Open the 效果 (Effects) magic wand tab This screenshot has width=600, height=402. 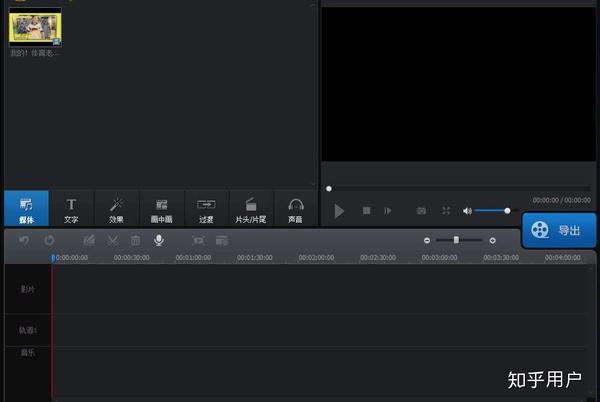coord(116,208)
